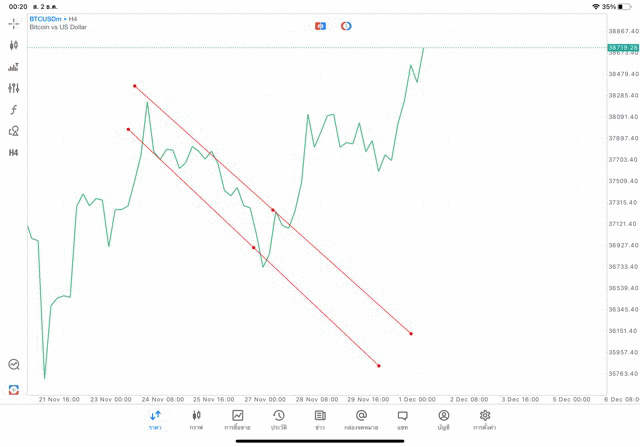Enable the crosshair cursor tool
Screen dimensions: 640x447
click(x=14, y=23)
